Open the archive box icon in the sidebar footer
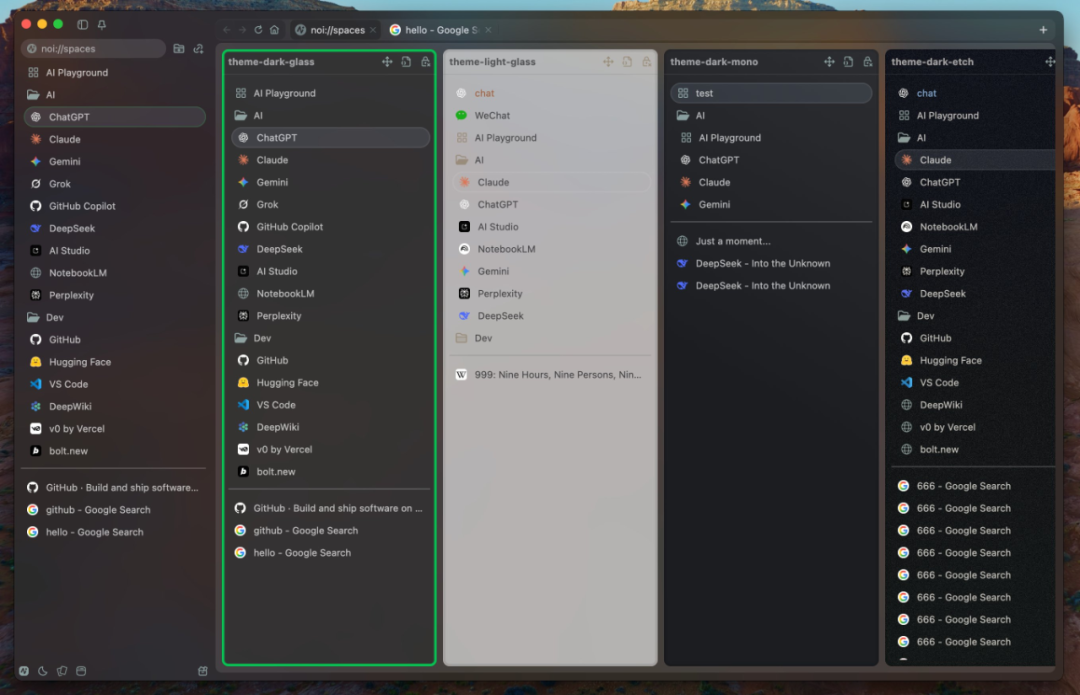Image resolution: width=1080 pixels, height=695 pixels. (81, 671)
